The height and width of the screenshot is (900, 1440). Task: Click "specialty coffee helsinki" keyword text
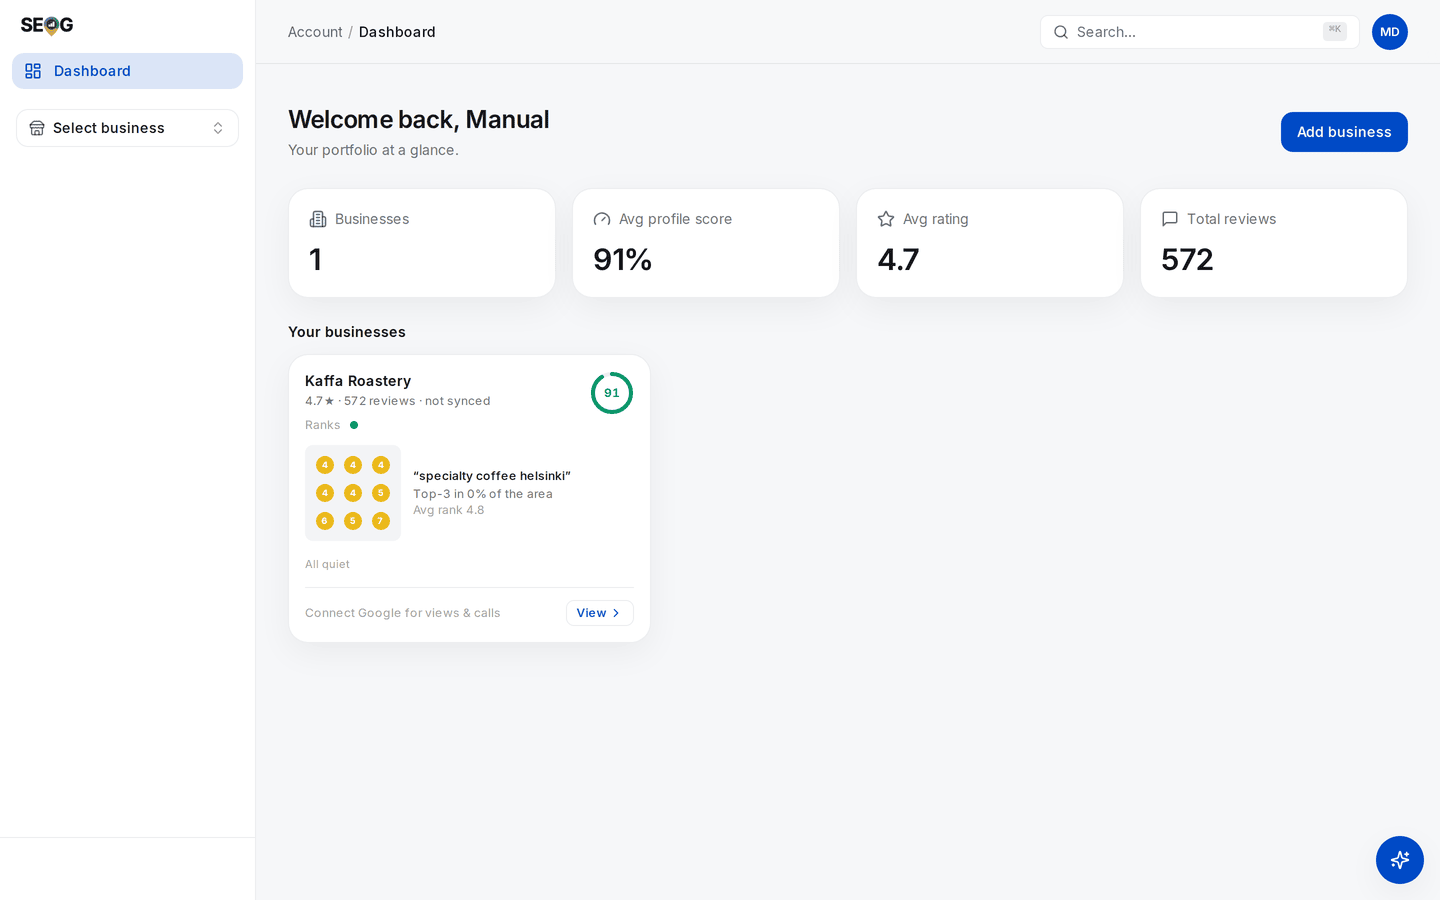492,476
